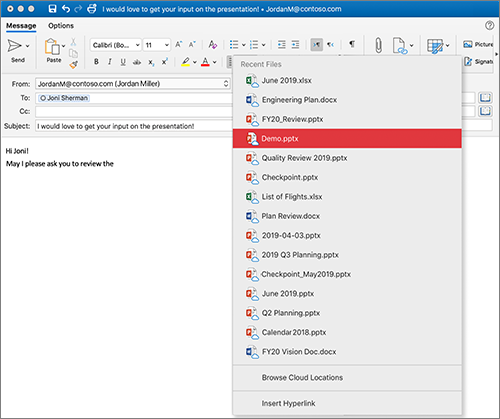
Task: Select FY20_Review.pptx from Recent Files
Action: coord(347,119)
